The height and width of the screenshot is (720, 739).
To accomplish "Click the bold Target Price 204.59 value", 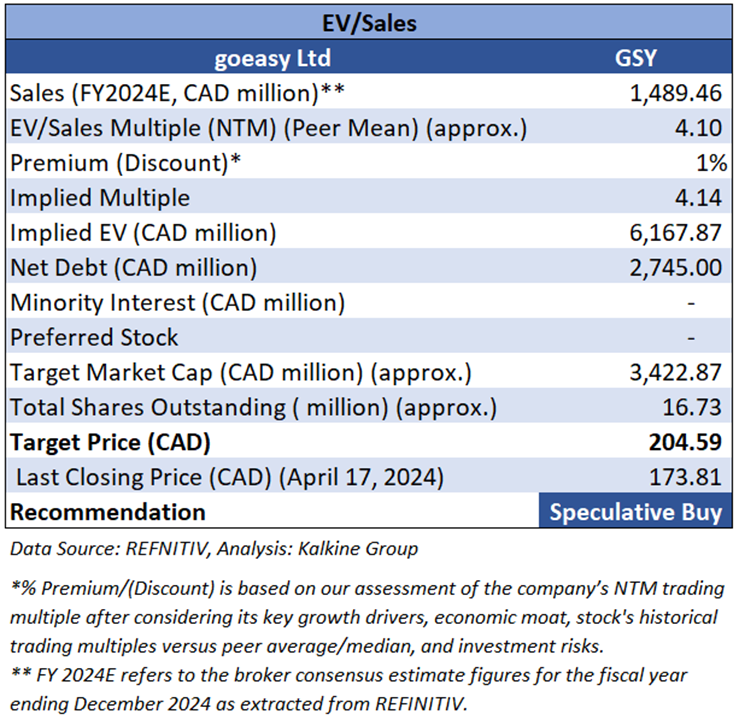I will [x=684, y=442].
